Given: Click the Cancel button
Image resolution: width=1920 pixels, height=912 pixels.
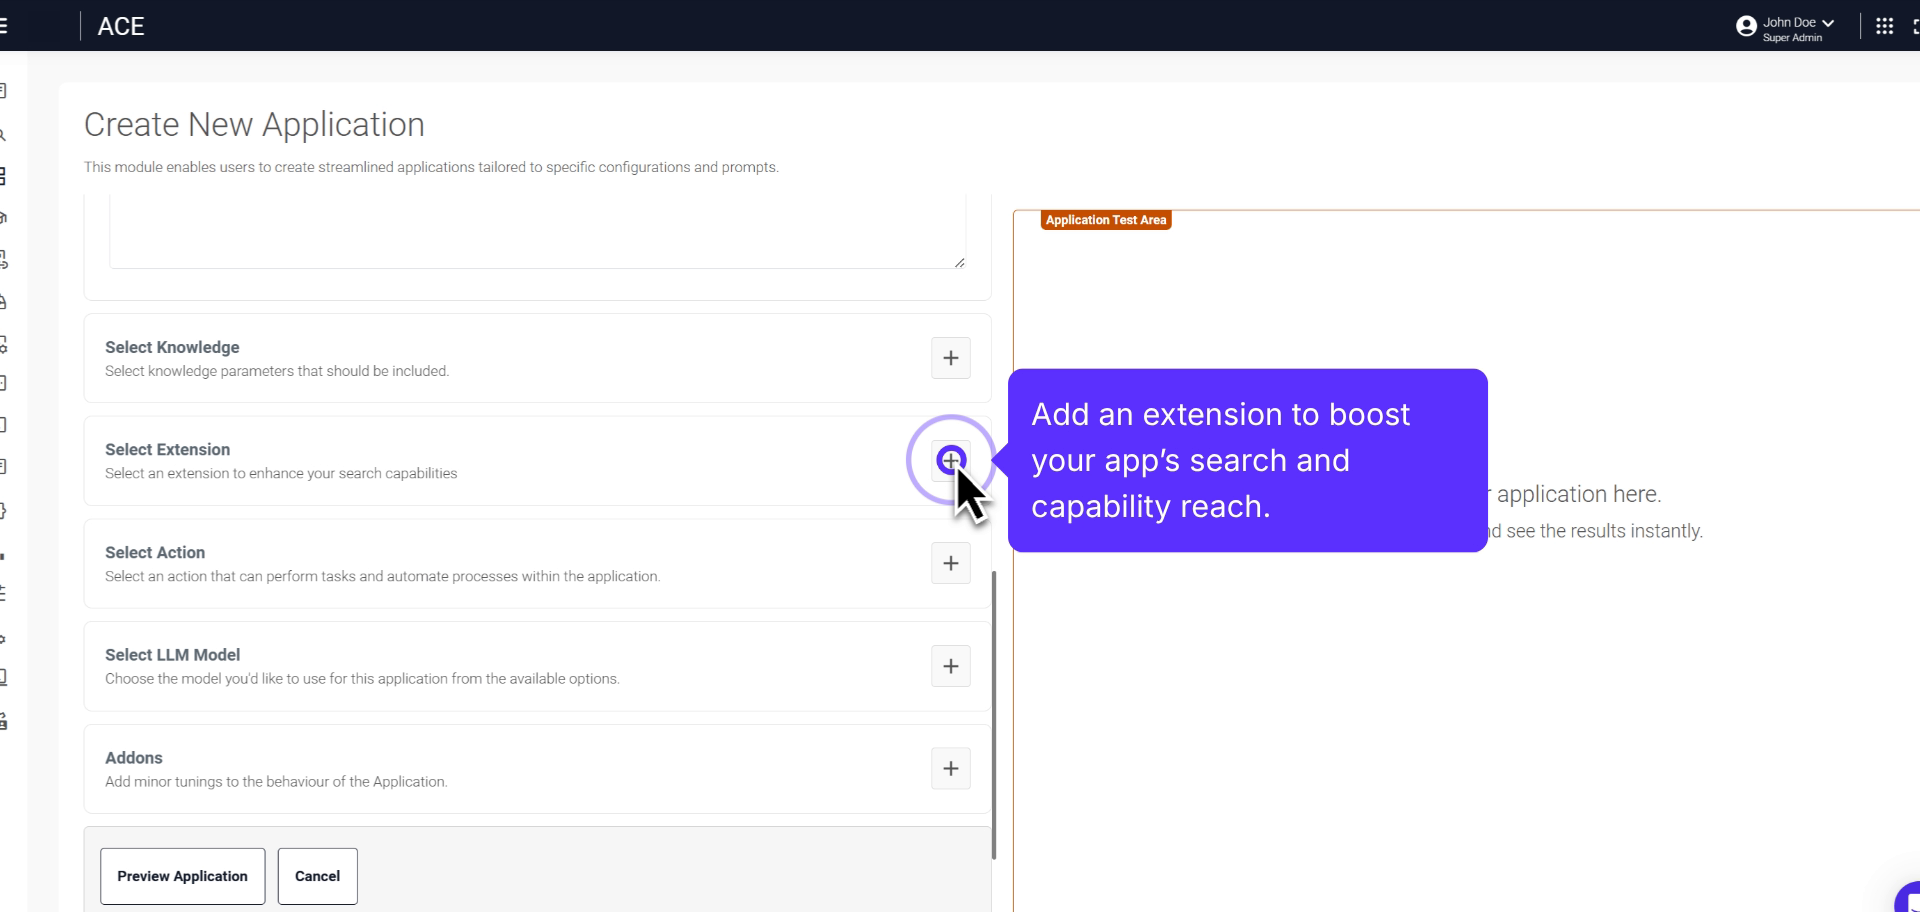Looking at the screenshot, I should pos(317,876).
